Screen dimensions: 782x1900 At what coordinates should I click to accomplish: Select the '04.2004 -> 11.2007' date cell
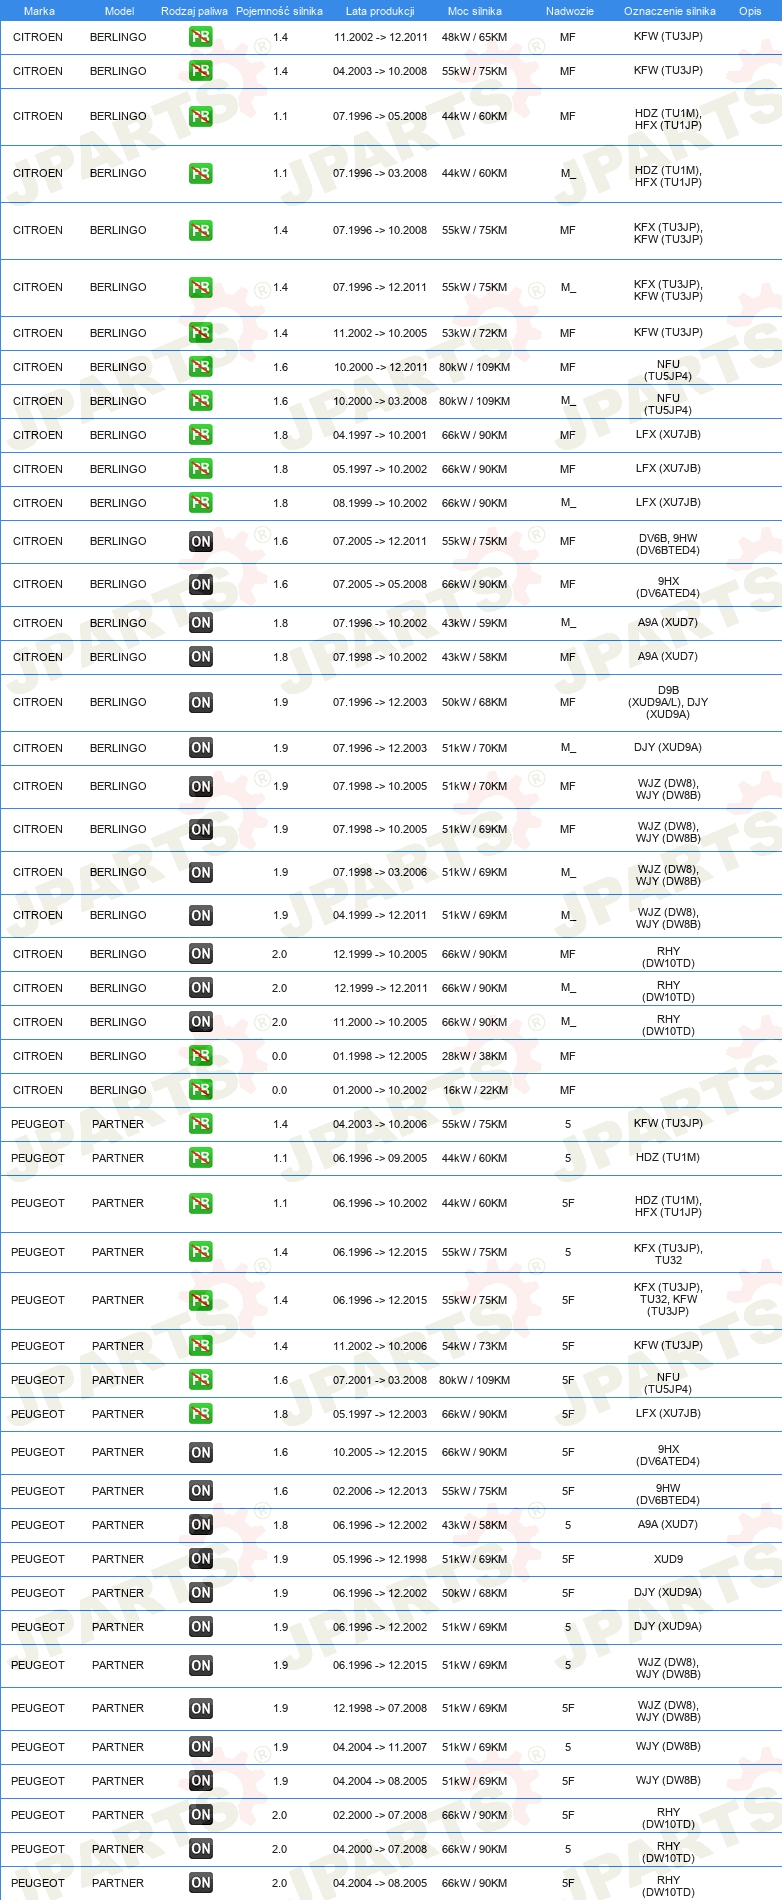pyautogui.click(x=380, y=1747)
